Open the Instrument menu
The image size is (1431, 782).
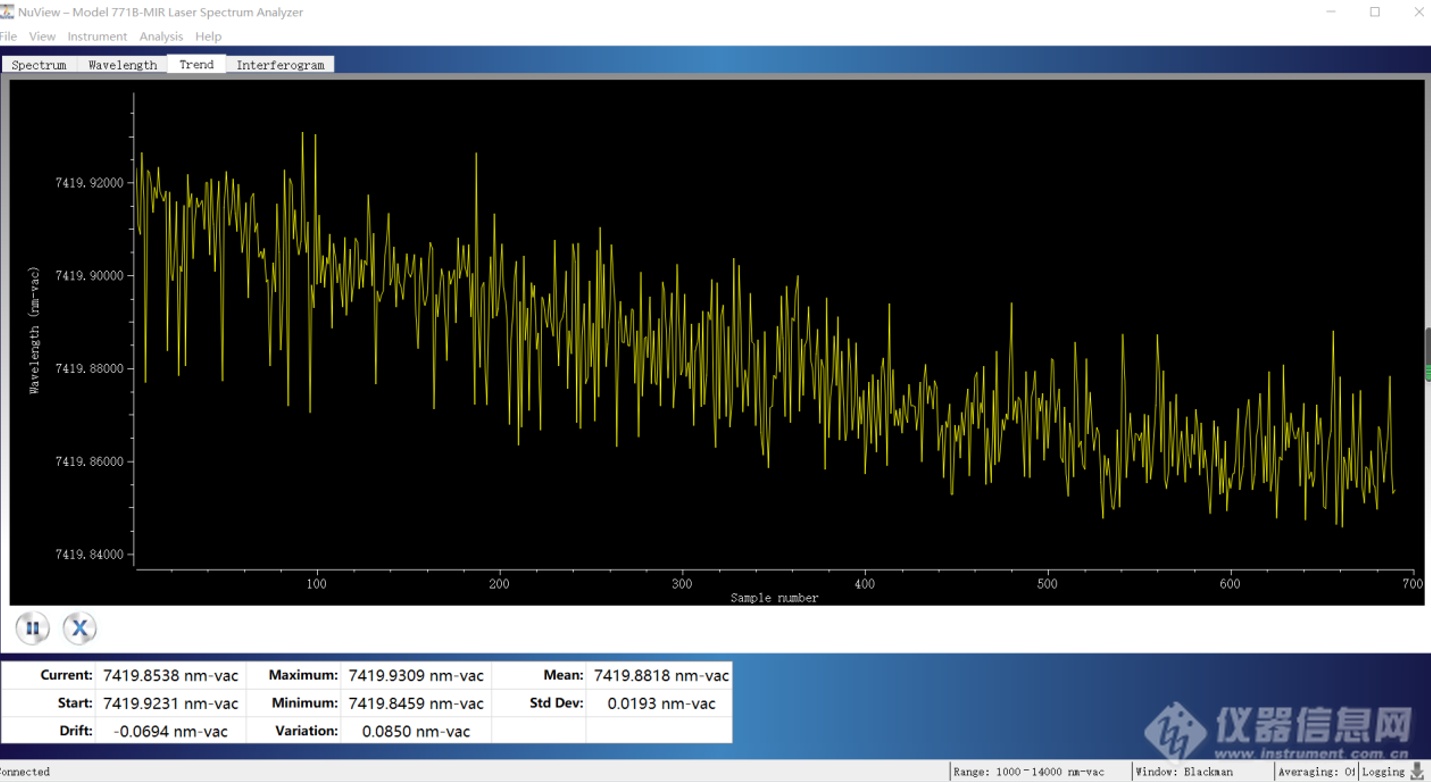[x=97, y=36]
